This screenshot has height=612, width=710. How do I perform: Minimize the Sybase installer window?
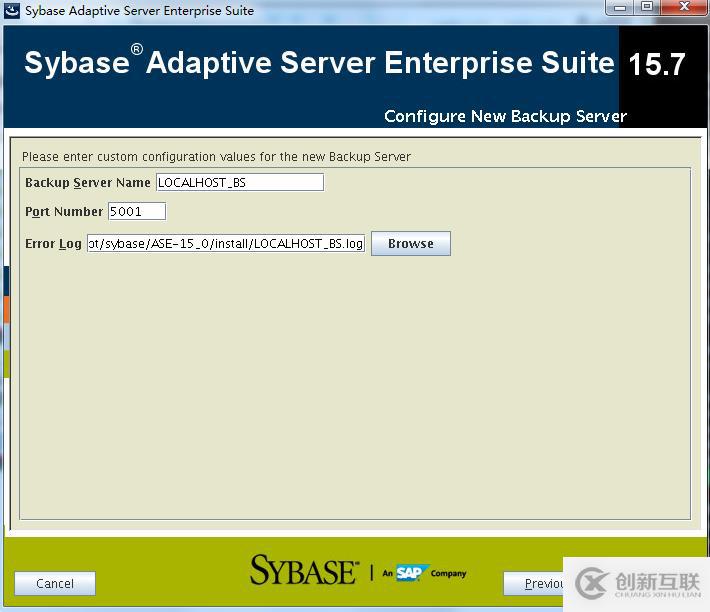click(x=621, y=8)
